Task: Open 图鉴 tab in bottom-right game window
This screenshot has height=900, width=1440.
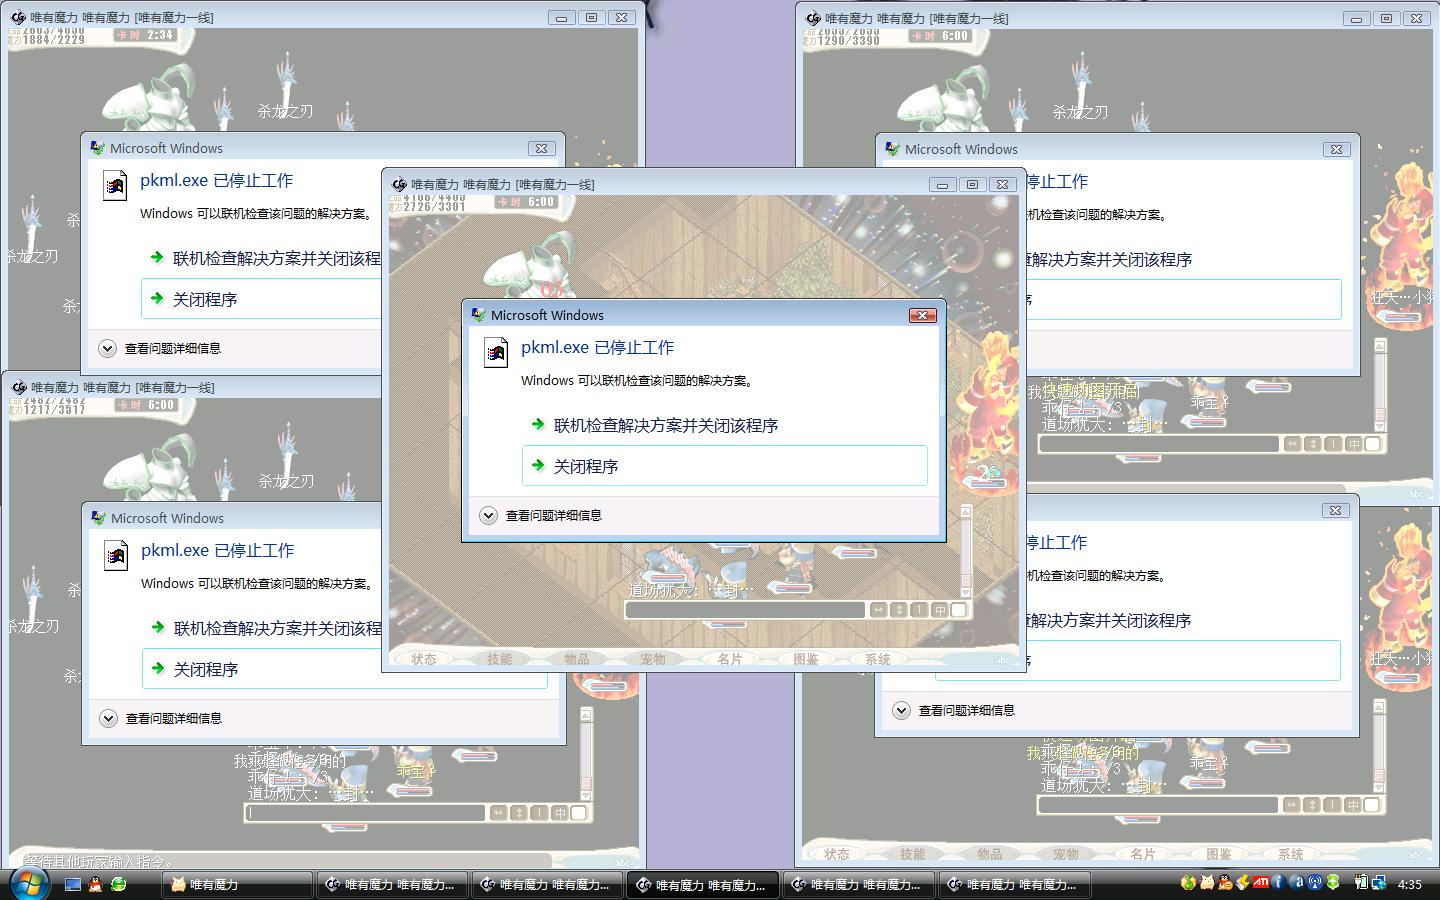Action: [1219, 854]
